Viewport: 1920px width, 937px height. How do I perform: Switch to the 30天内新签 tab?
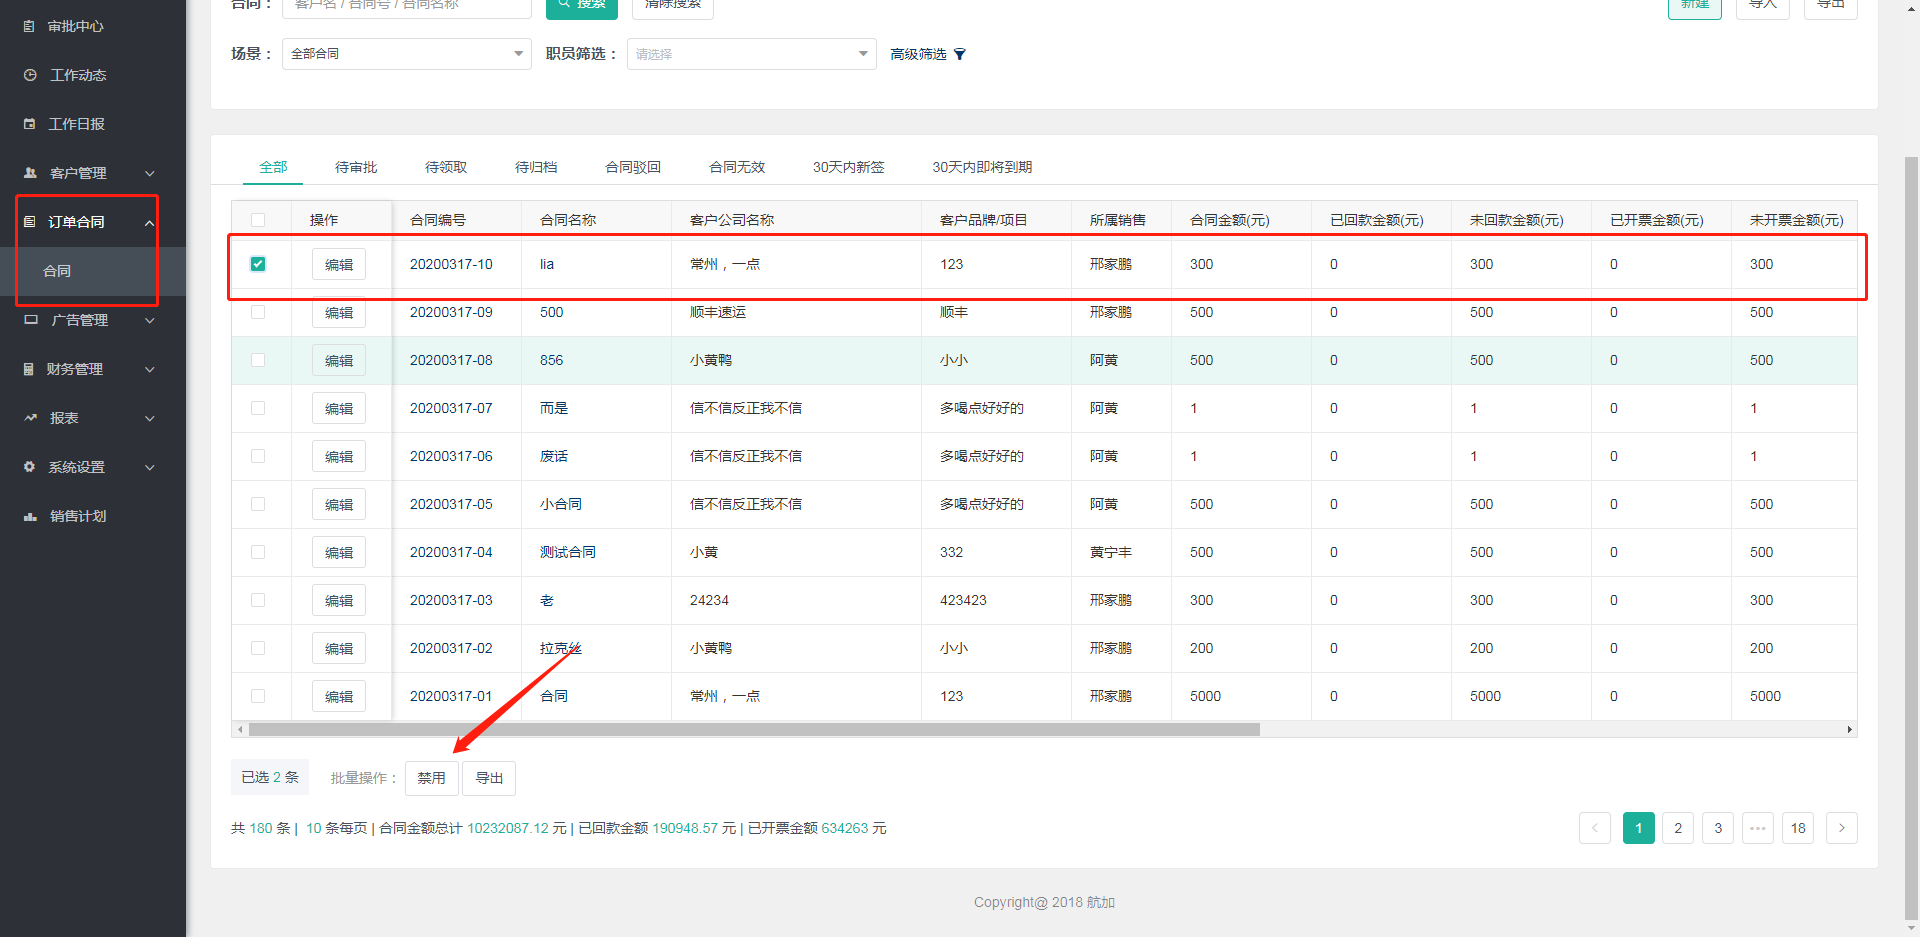click(x=848, y=167)
